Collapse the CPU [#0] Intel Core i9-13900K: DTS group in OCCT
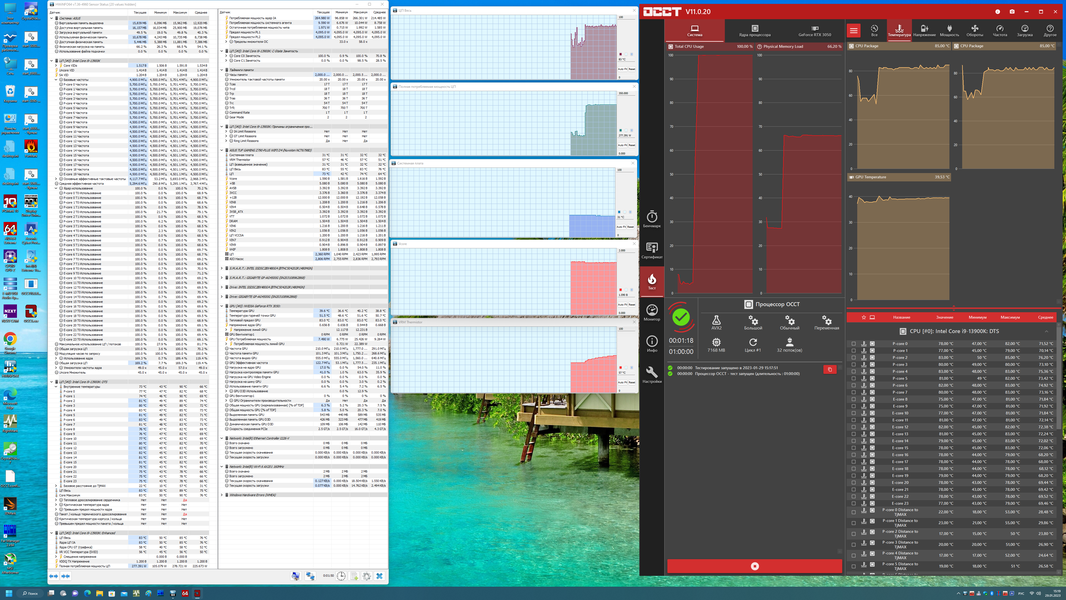Screen dimensions: 1066x600 [1046, 331]
